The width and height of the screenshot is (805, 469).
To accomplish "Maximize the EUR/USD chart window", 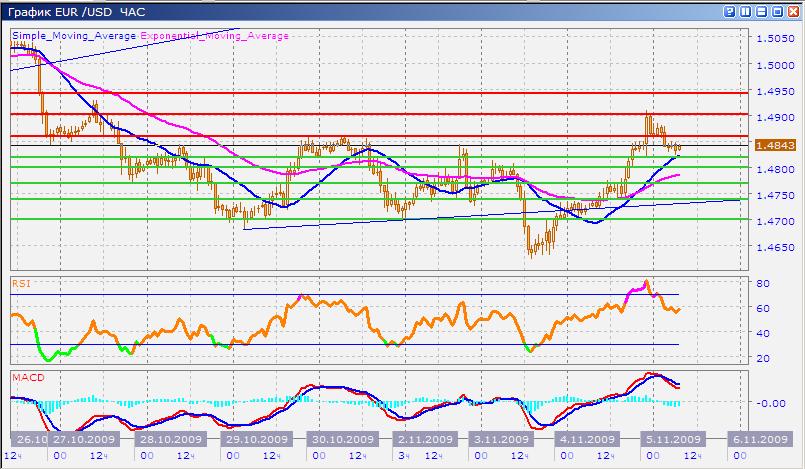I will pyautogui.click(x=777, y=11).
